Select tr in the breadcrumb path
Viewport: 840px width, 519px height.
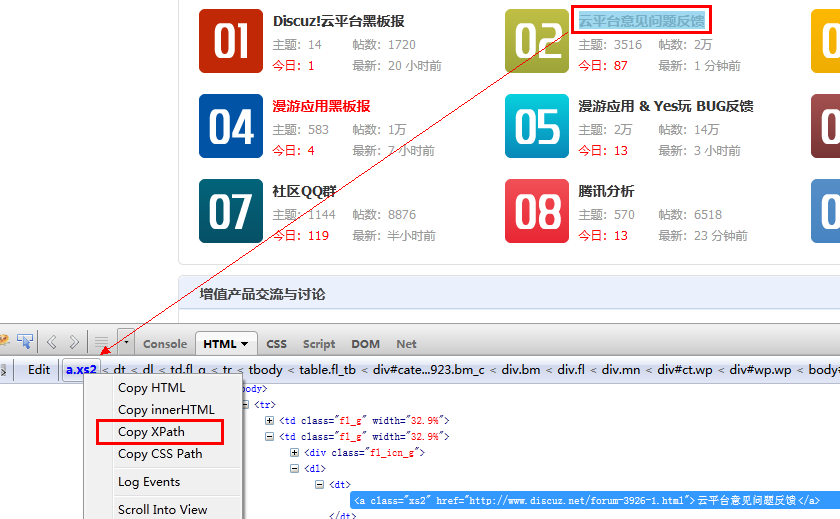[x=228, y=370]
